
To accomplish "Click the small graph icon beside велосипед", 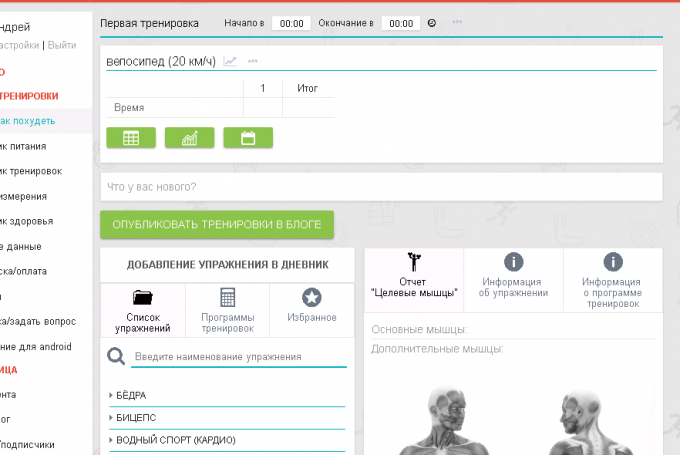I will pos(230,61).
